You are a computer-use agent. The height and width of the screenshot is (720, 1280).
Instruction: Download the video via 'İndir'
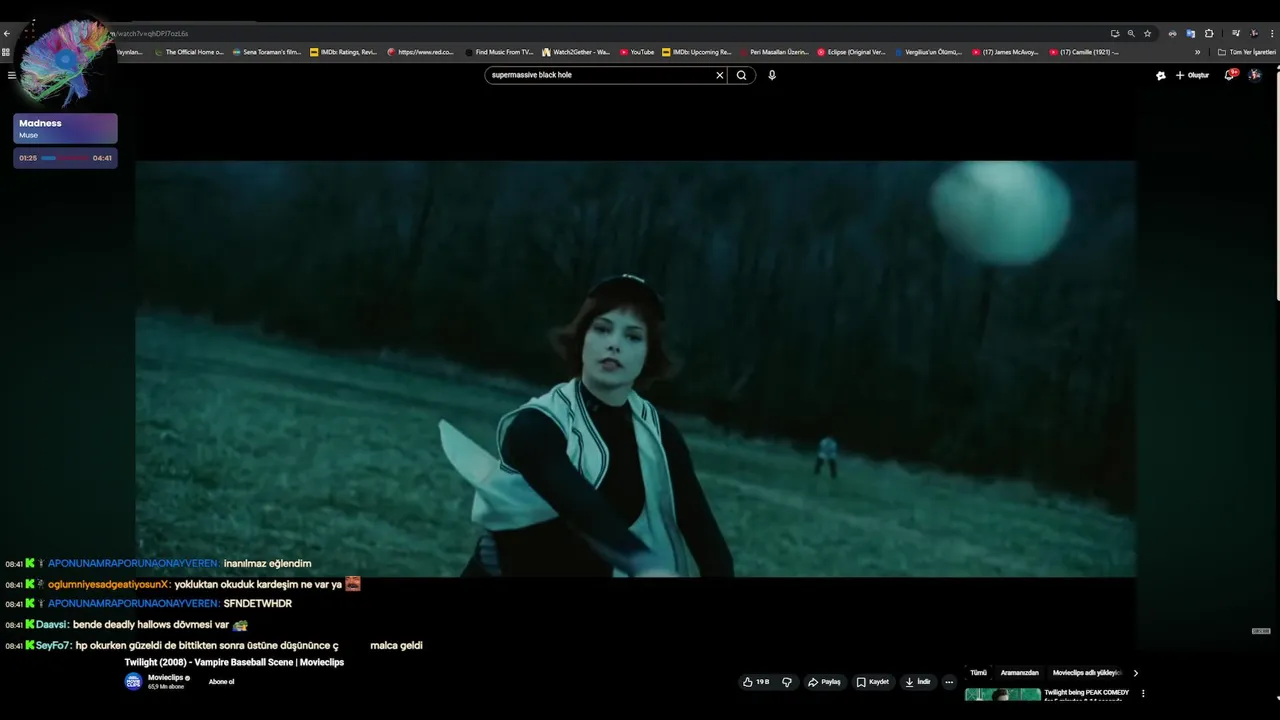[x=918, y=682]
